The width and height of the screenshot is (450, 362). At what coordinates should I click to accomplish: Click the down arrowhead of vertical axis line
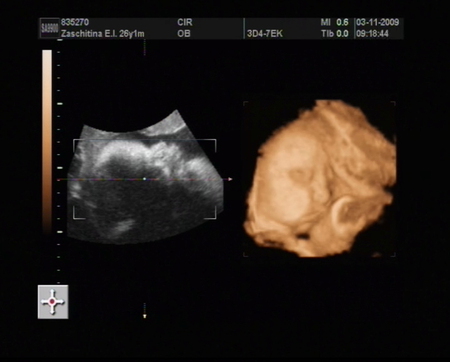click(144, 316)
